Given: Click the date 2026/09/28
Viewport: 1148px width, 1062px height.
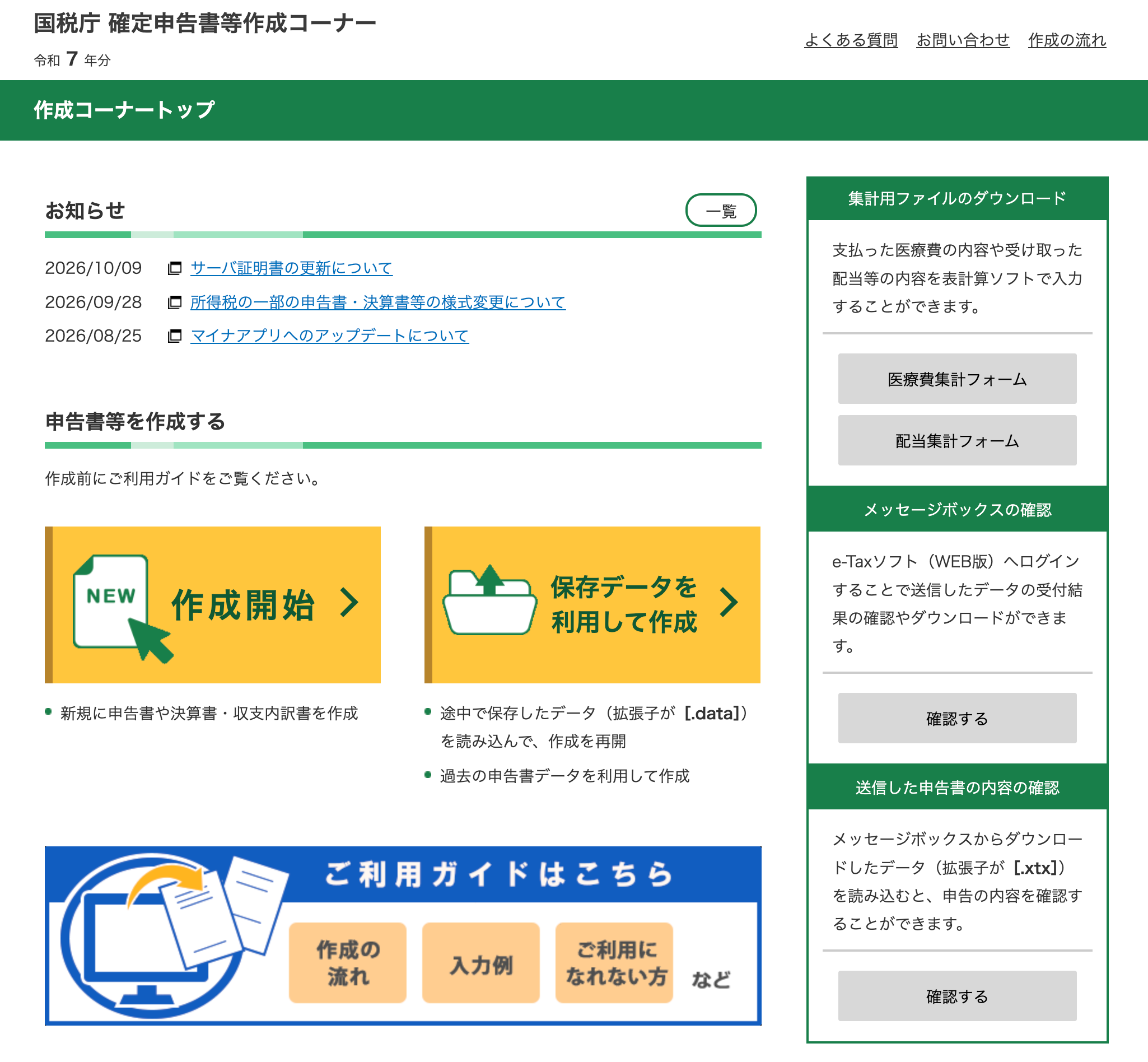Looking at the screenshot, I should [x=94, y=302].
